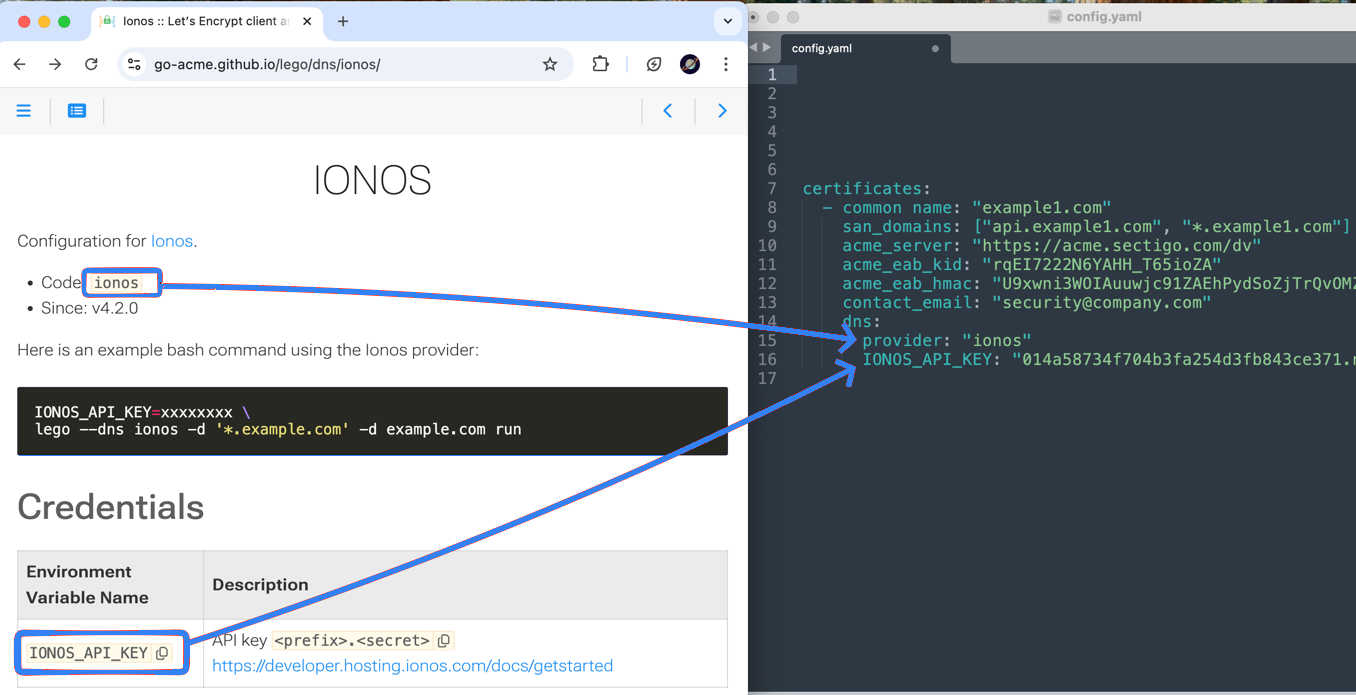Click the 'ionos' code text
The image size is (1356, 695).
116,283
